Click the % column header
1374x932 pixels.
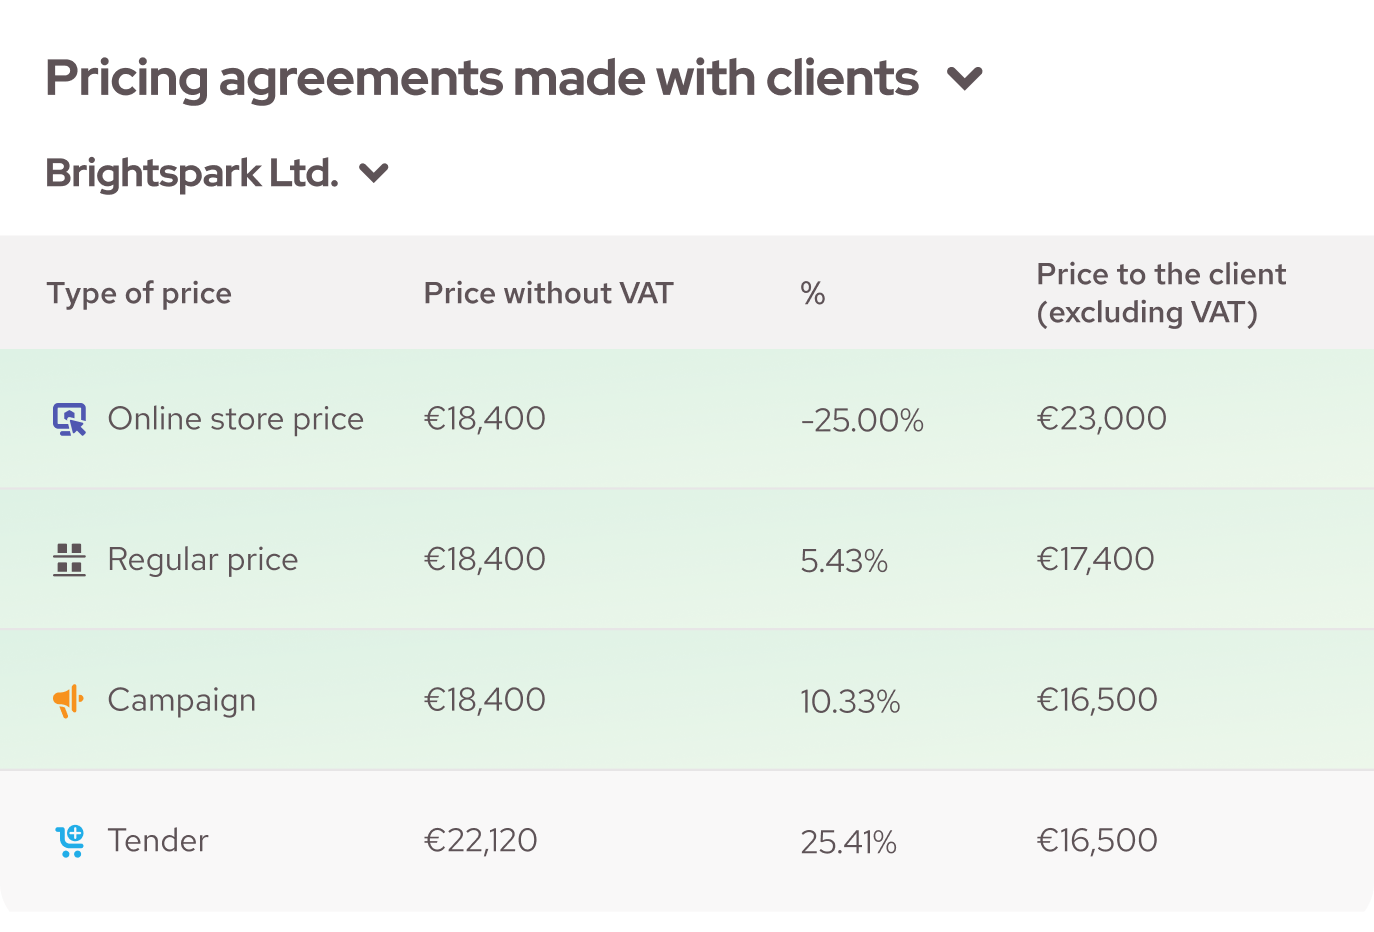point(813,293)
